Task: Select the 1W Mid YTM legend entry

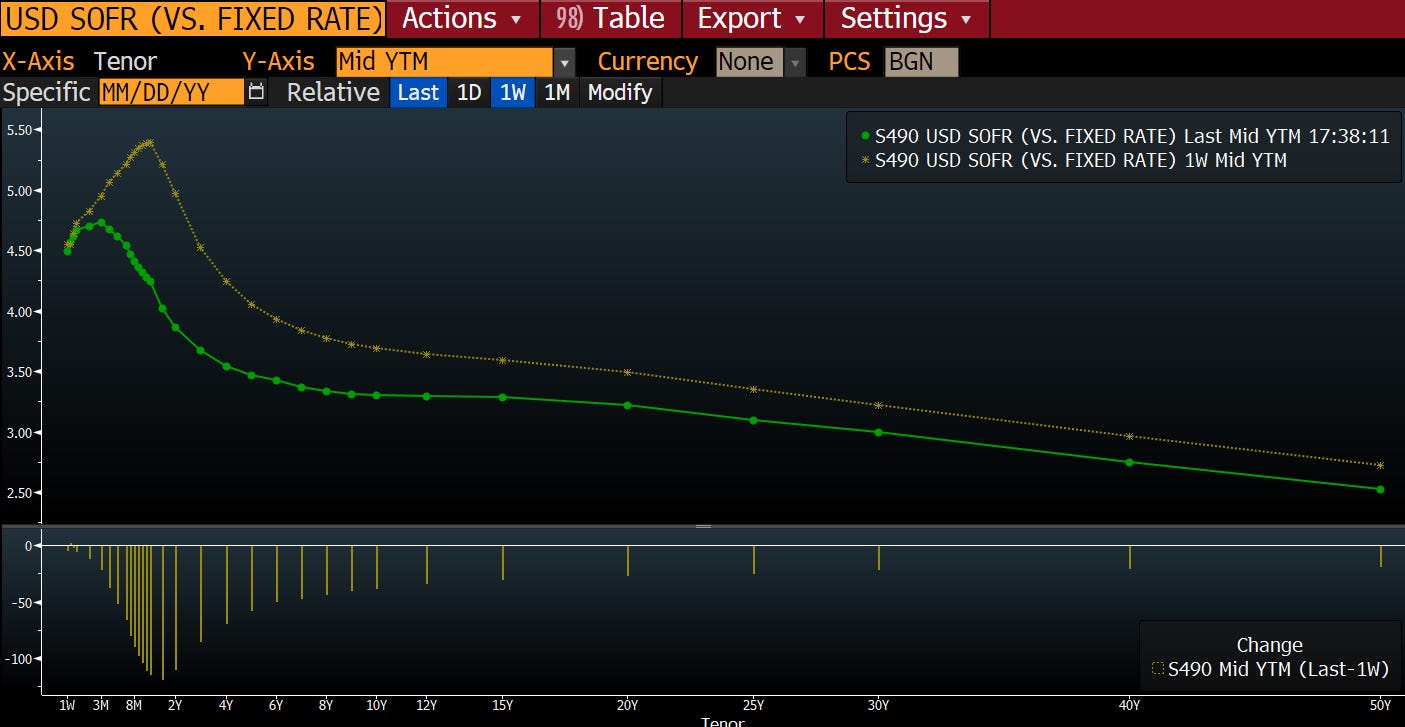Action: coord(1073,160)
